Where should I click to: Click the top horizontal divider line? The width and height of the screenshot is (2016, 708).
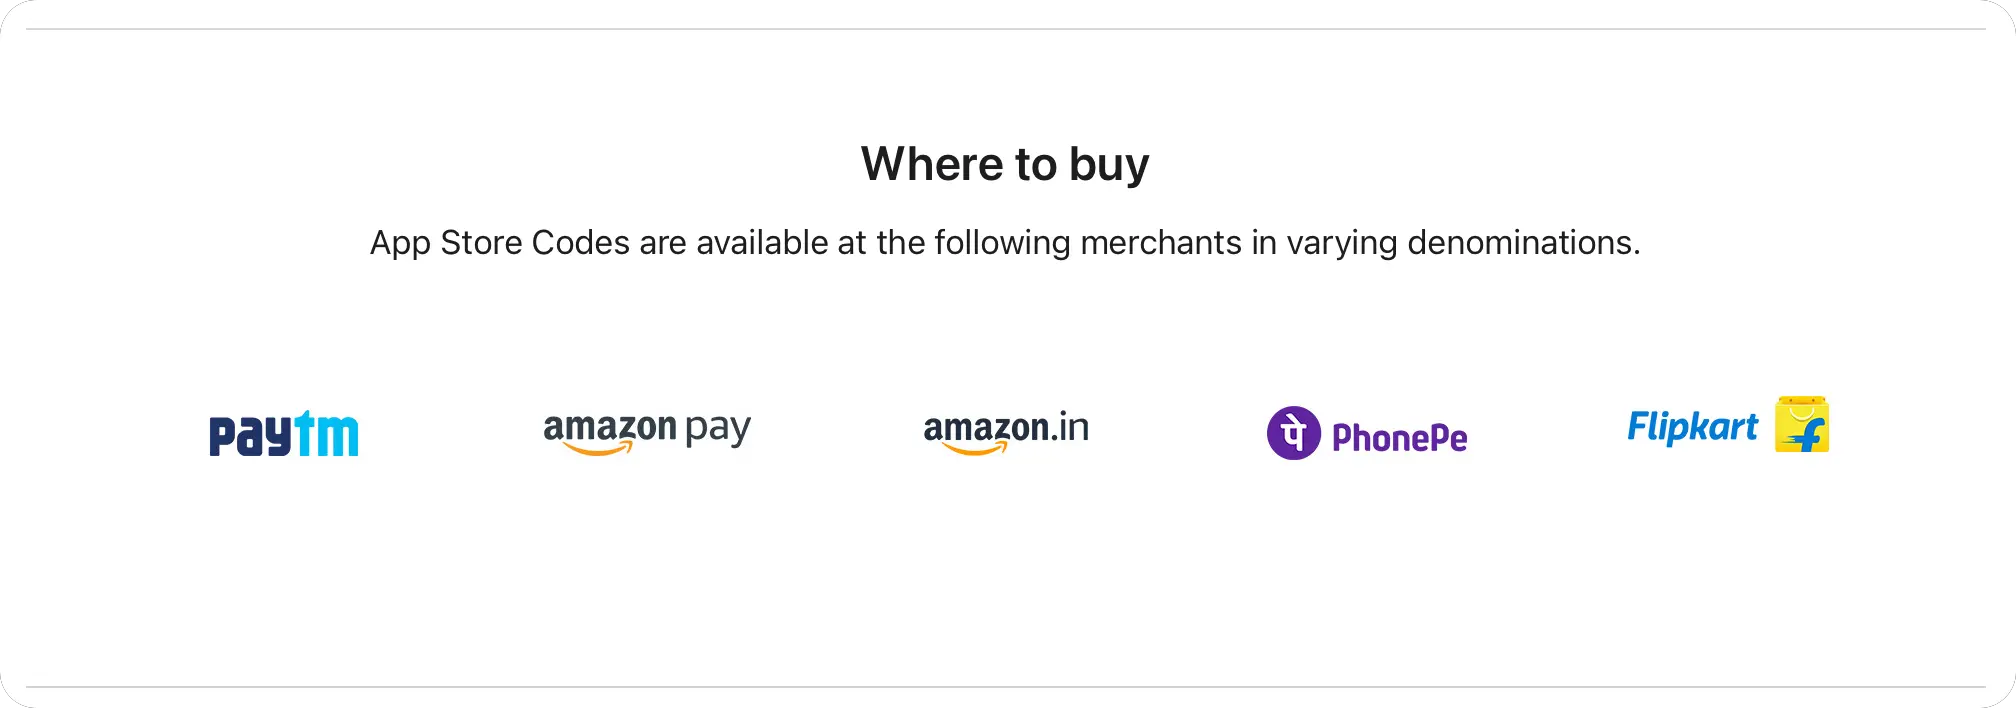[1006, 29]
